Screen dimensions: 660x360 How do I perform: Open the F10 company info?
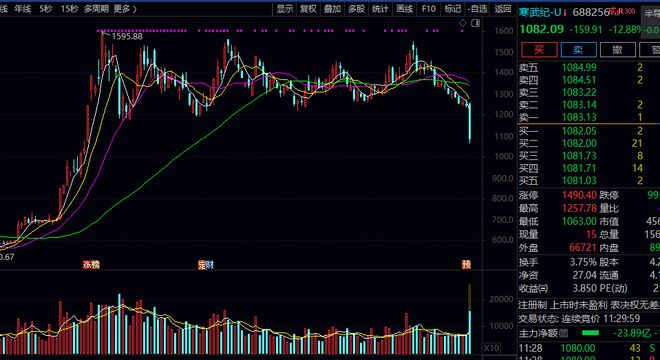coord(428,9)
